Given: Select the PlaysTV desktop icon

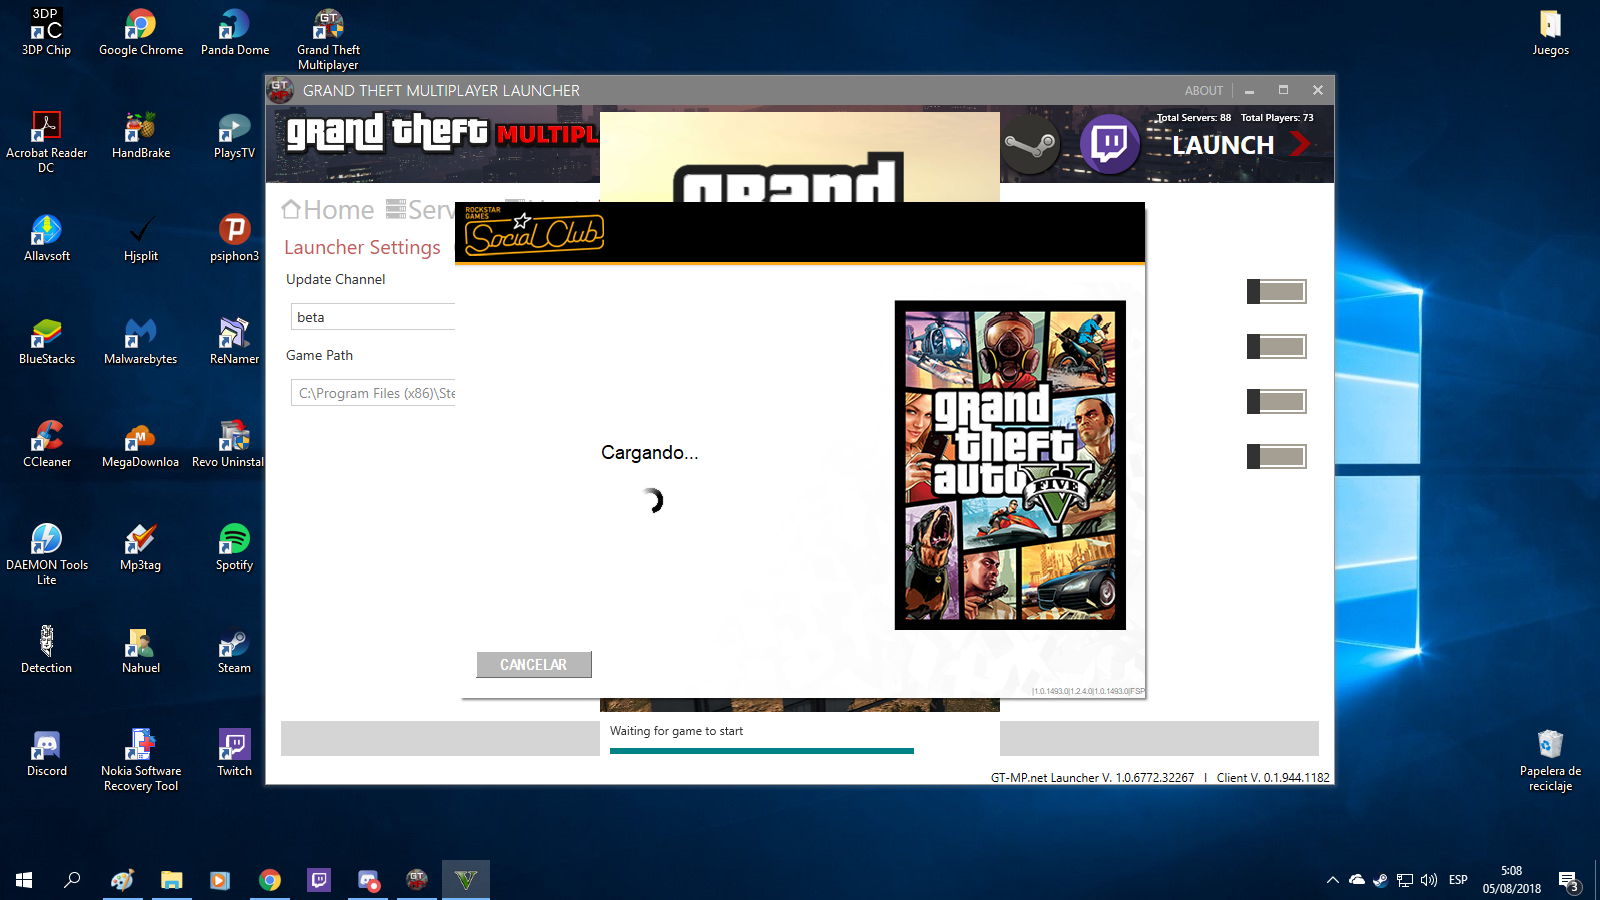Looking at the screenshot, I should (x=235, y=135).
